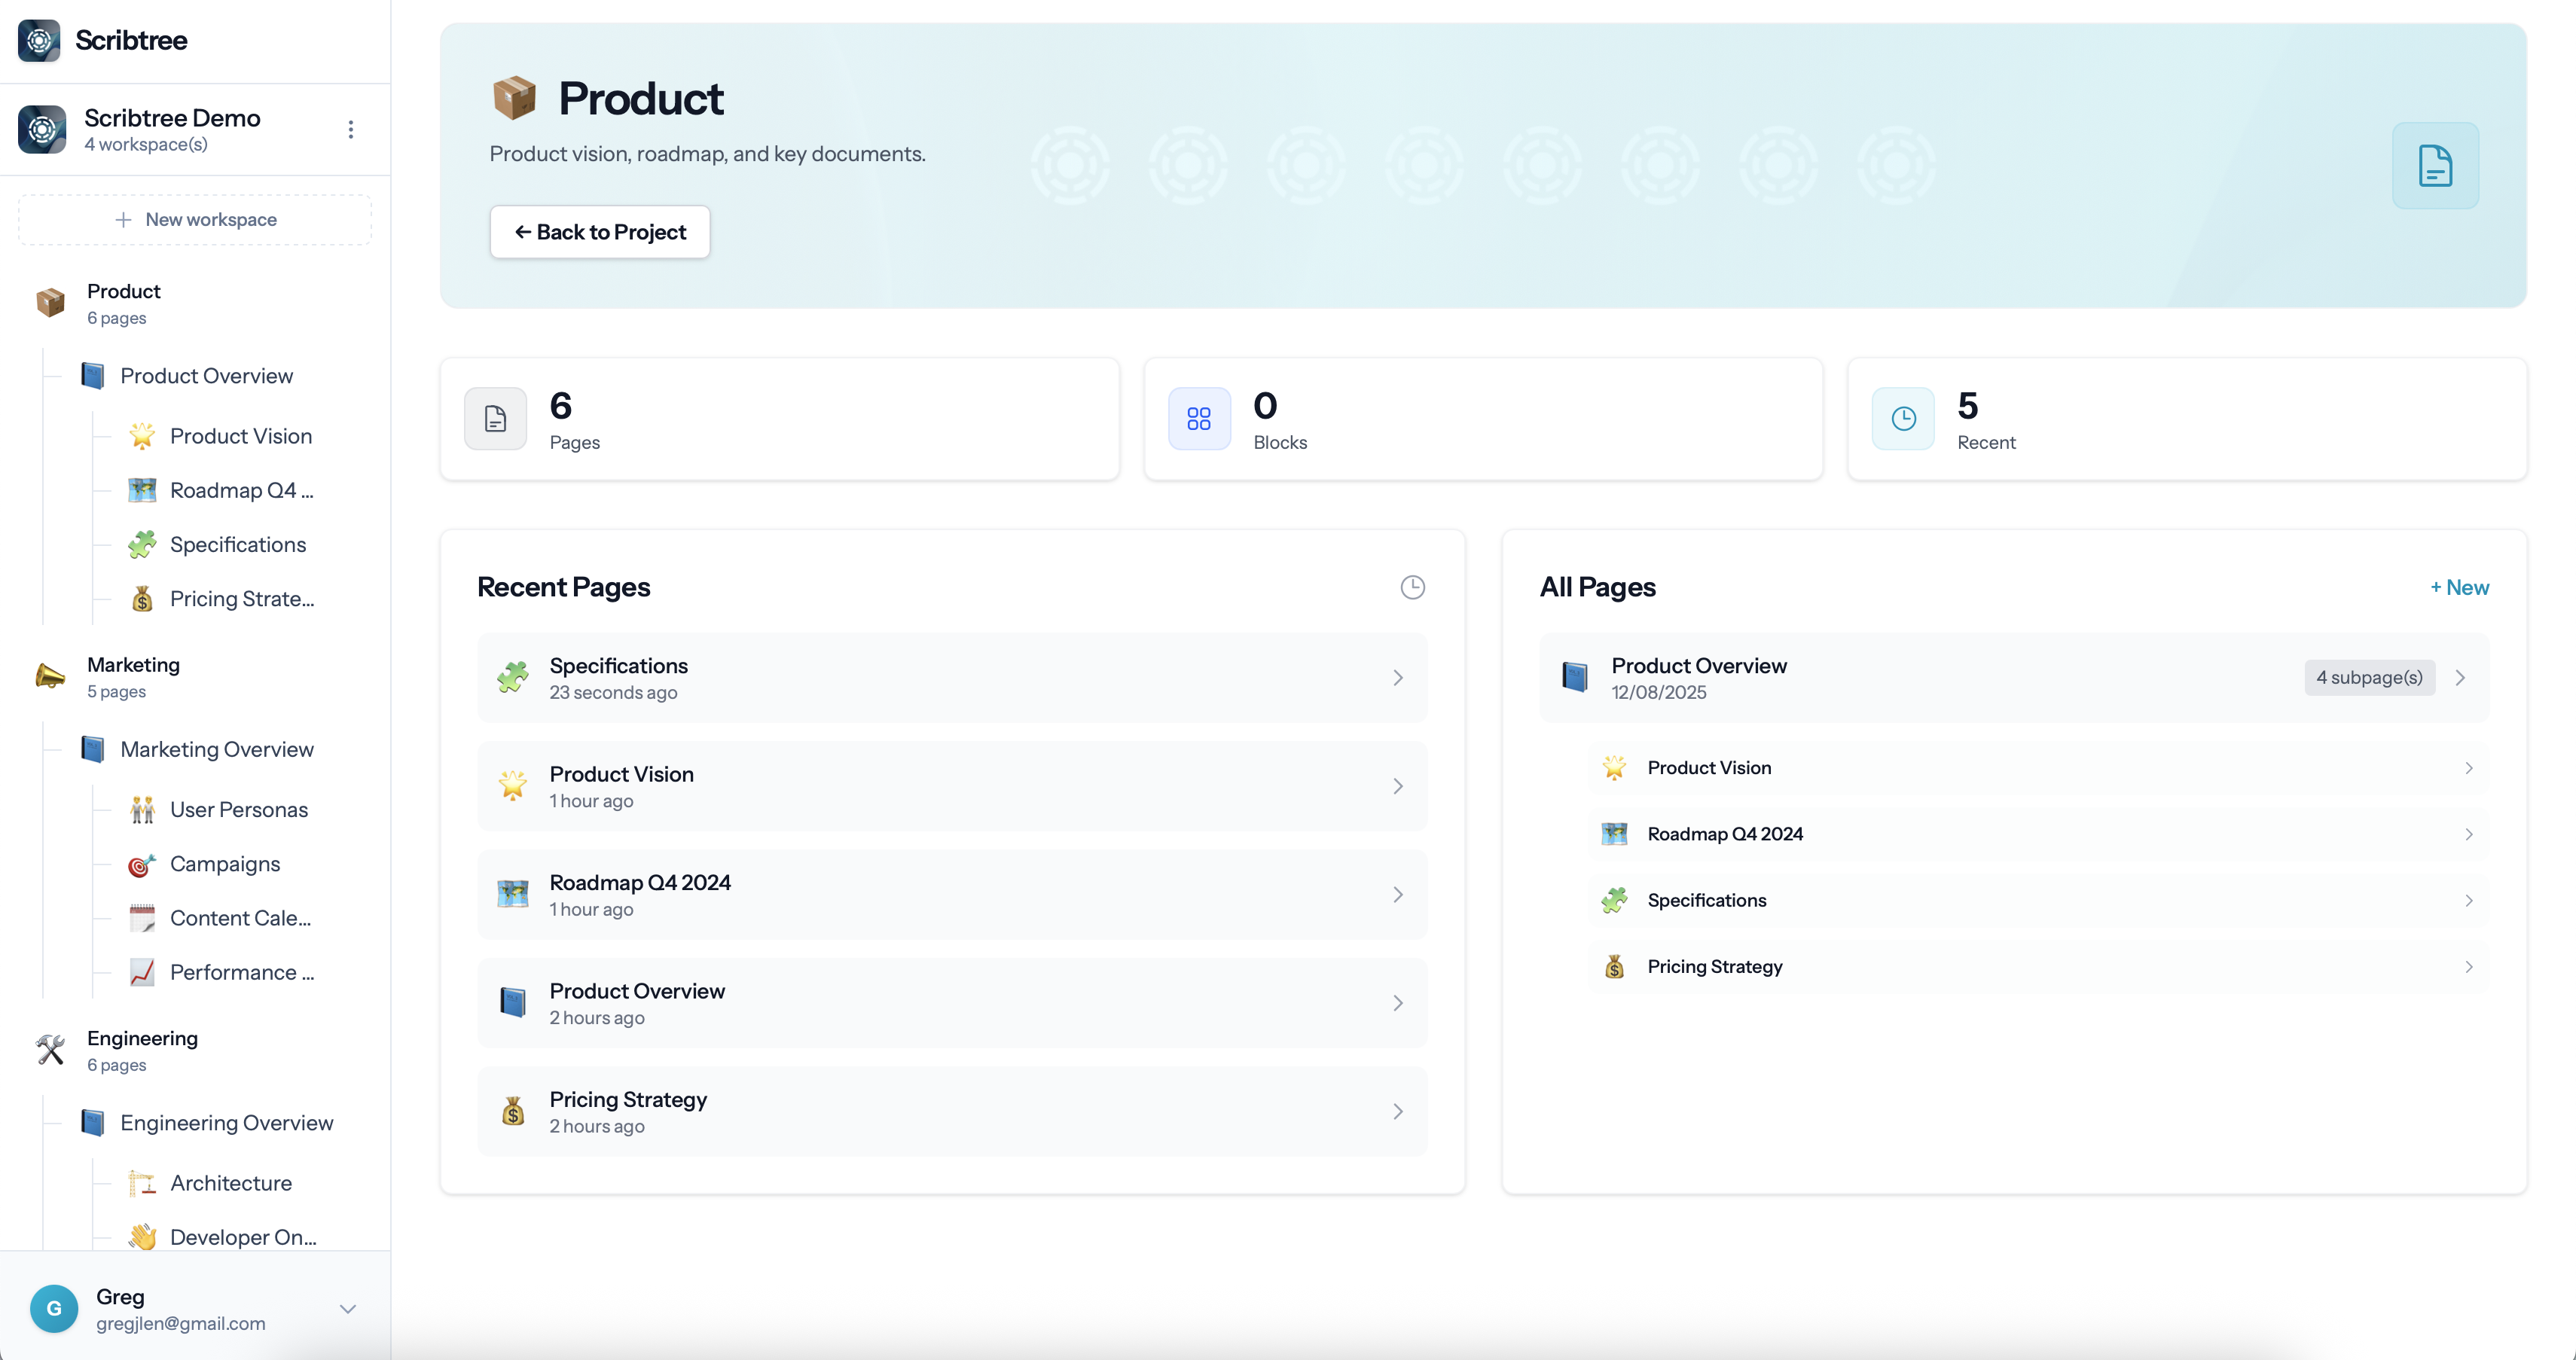Open Marketing Overview in sidebar
The image size is (2576, 1360).
point(217,750)
